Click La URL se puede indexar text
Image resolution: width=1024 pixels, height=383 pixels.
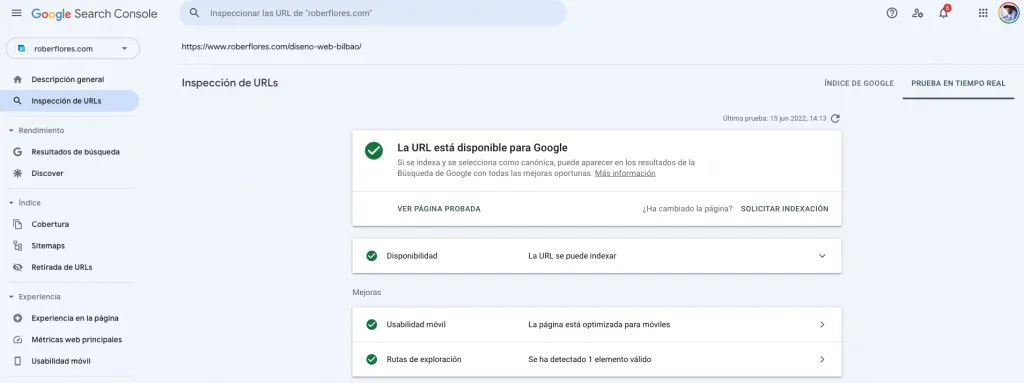[572, 256]
